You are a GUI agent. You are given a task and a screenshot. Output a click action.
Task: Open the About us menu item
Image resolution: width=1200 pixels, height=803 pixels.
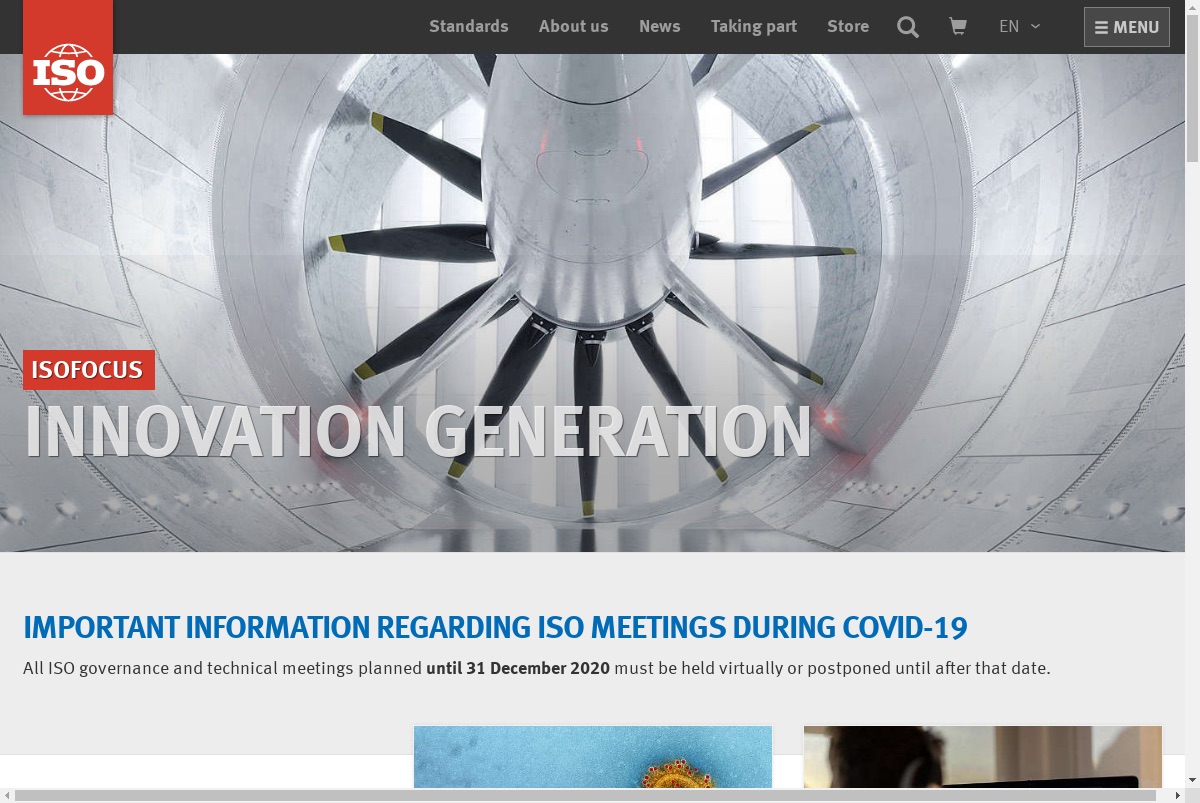click(573, 26)
